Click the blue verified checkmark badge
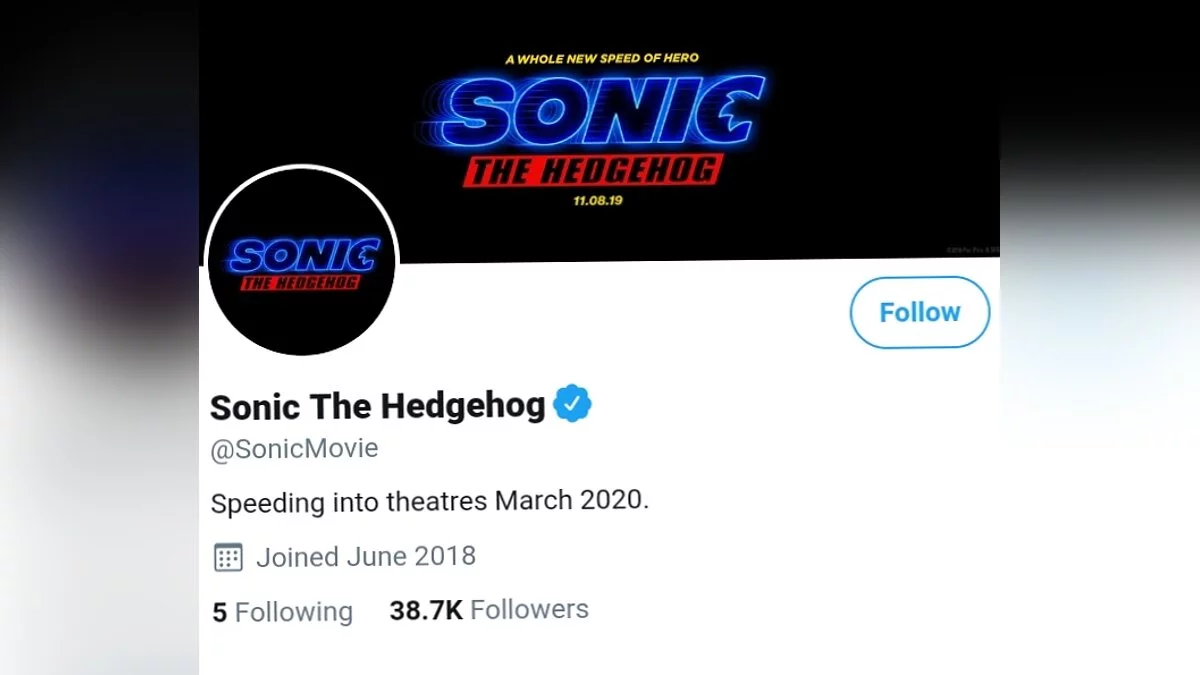This screenshot has height=675, width=1200. coord(573,404)
